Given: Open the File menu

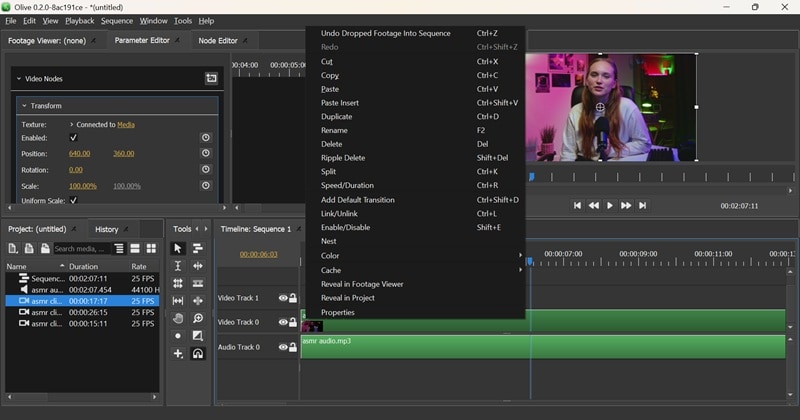Looking at the screenshot, I should (11, 21).
